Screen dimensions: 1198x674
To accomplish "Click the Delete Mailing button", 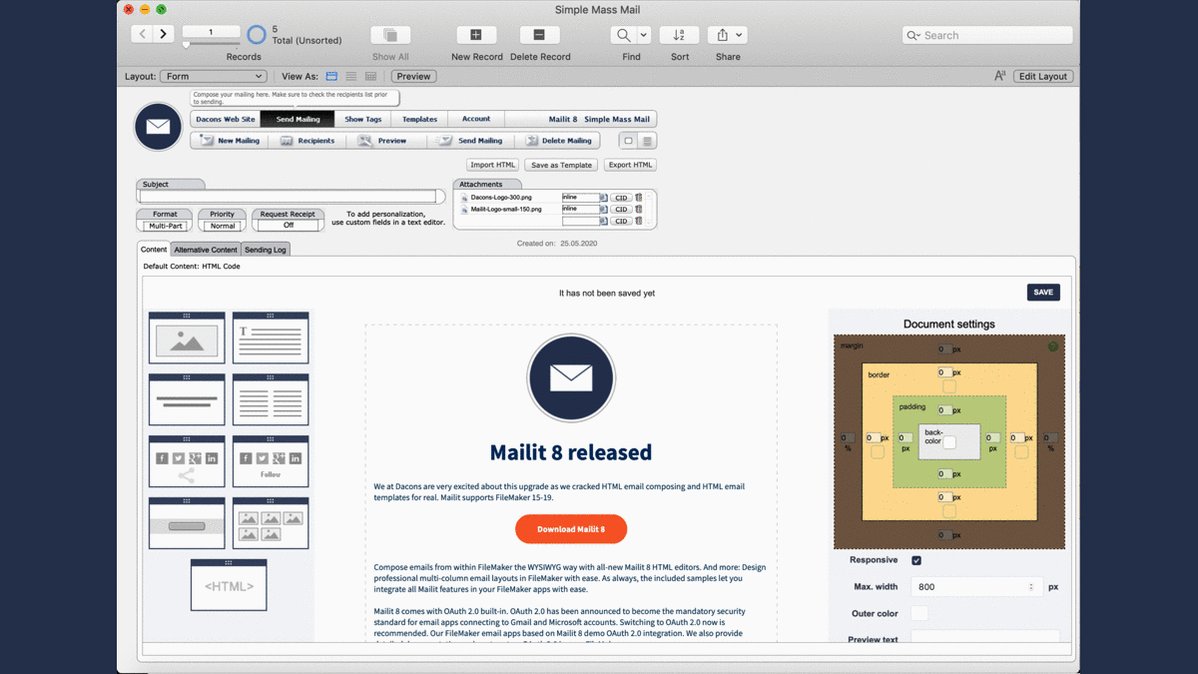I will 559,141.
